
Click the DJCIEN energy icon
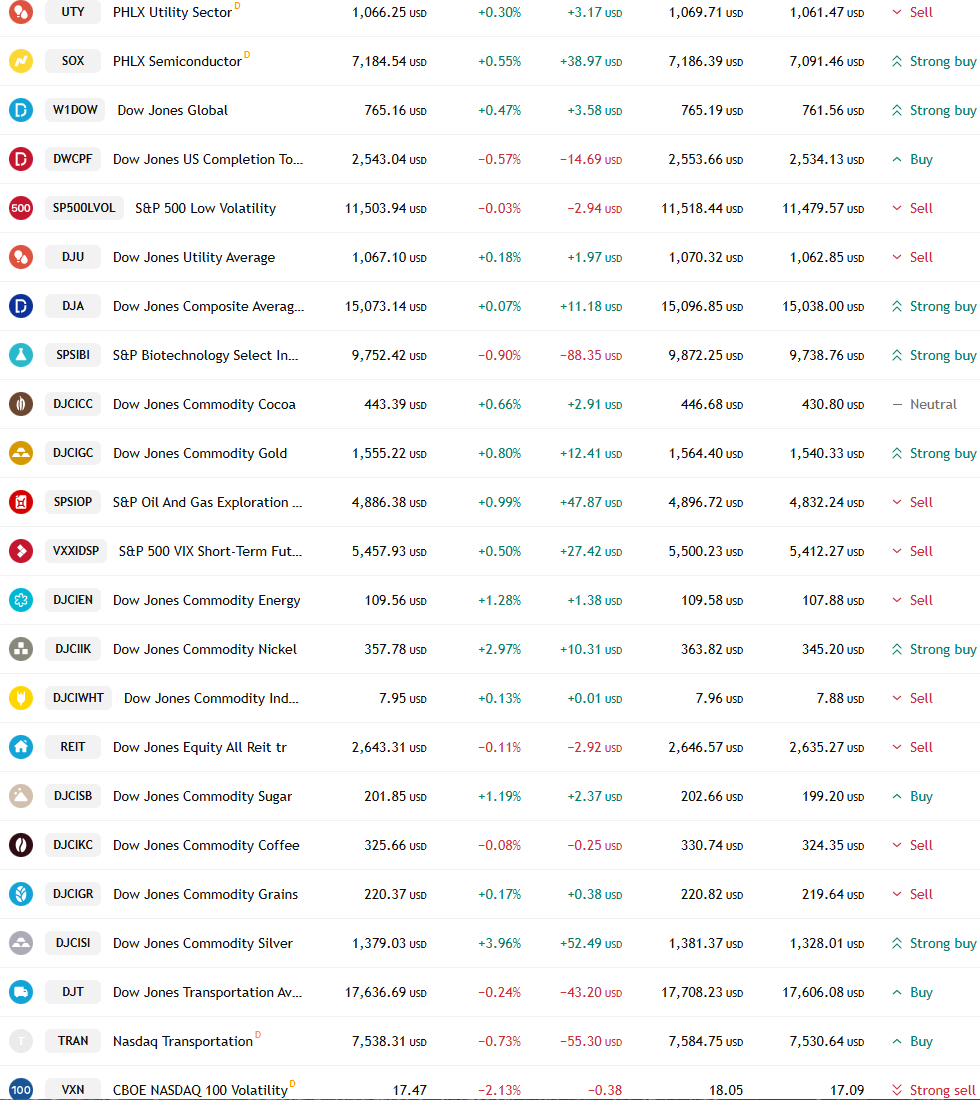[x=21, y=600]
